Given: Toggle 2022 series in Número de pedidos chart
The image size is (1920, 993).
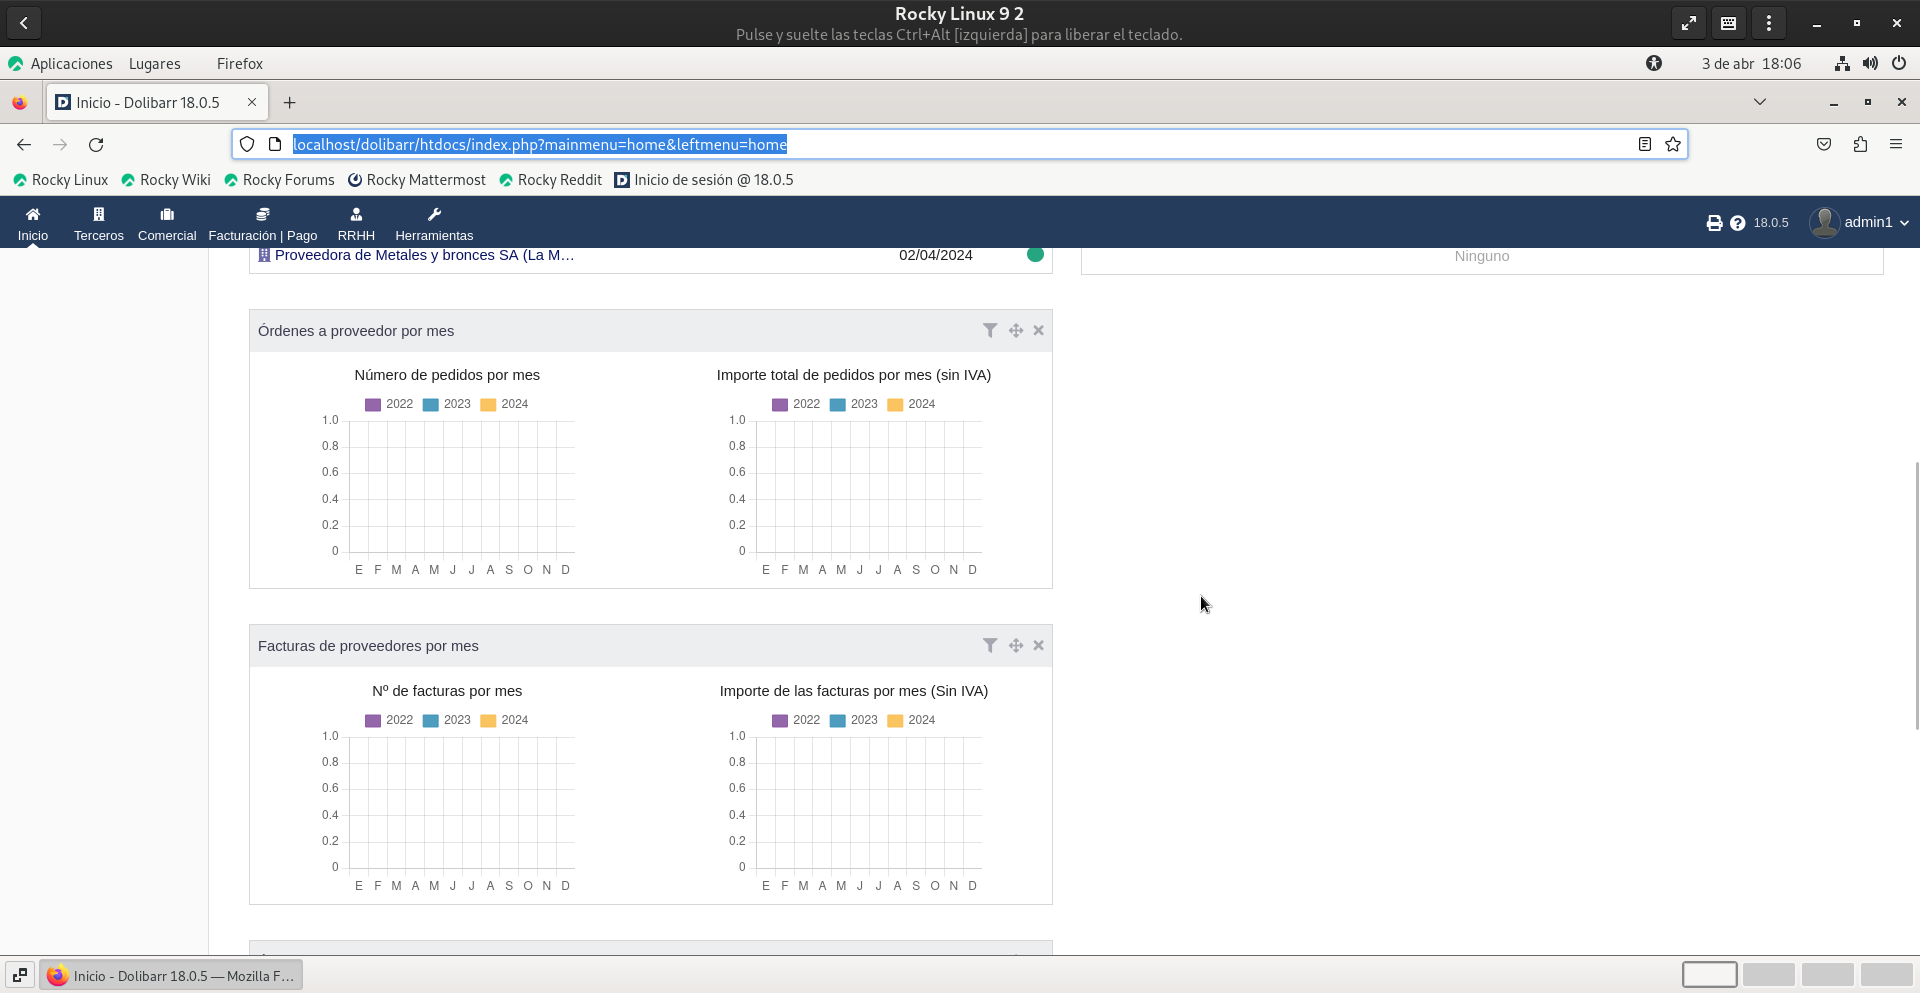Looking at the screenshot, I should (x=388, y=404).
